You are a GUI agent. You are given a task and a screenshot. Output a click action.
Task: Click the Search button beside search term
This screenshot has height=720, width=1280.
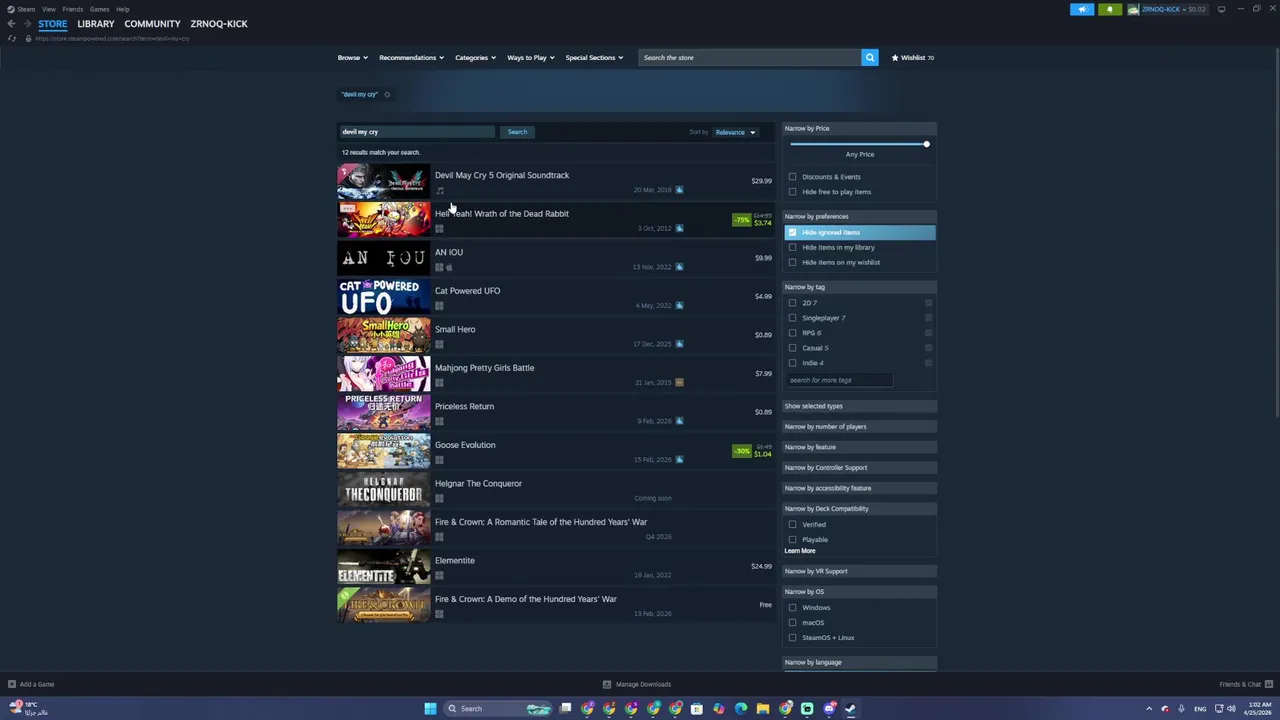tap(517, 132)
